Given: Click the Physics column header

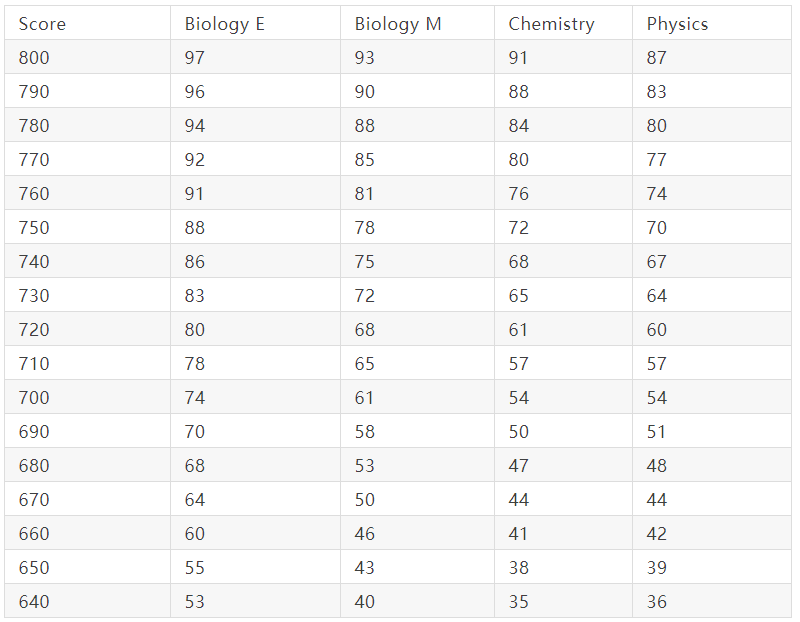Looking at the screenshot, I should [x=678, y=24].
